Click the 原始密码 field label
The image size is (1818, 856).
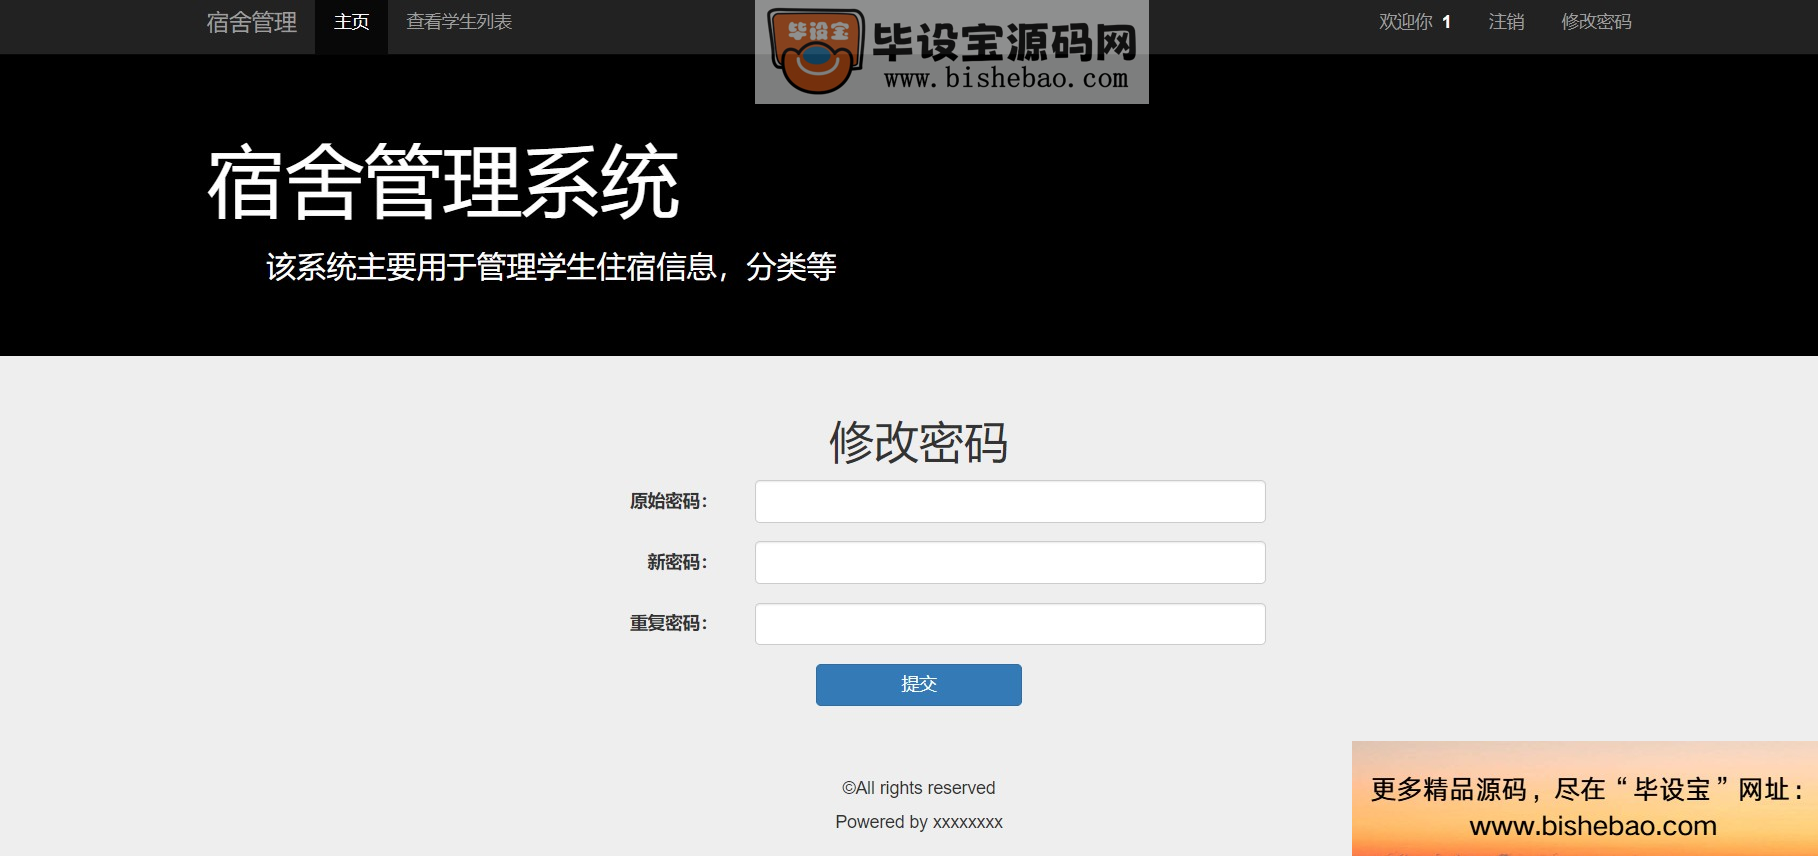pos(668,501)
